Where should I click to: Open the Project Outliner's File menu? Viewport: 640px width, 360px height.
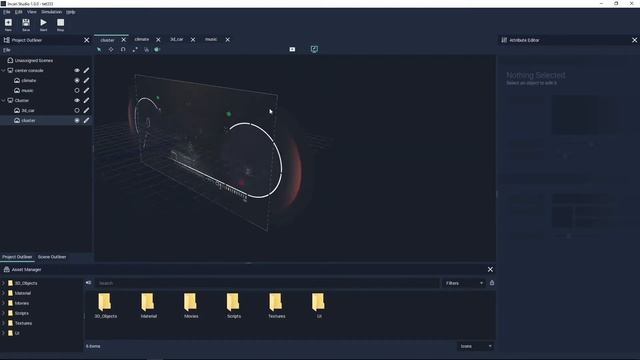pyautogui.click(x=7, y=50)
